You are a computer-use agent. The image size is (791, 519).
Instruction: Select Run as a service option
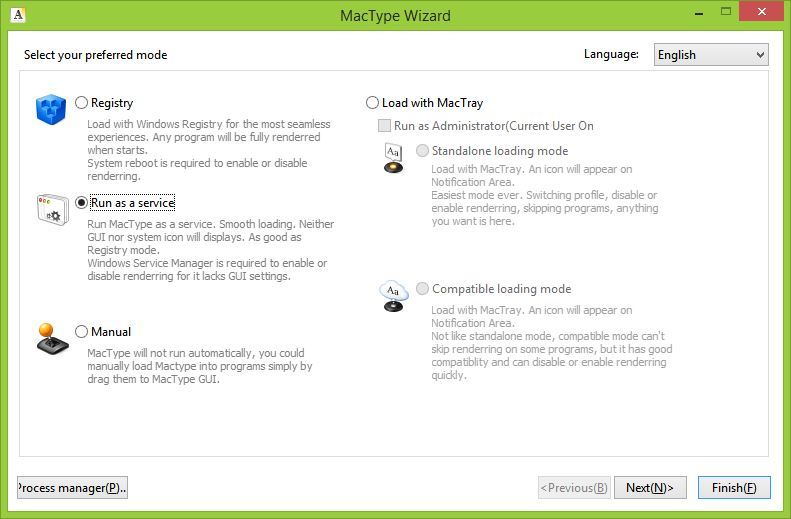coord(81,203)
